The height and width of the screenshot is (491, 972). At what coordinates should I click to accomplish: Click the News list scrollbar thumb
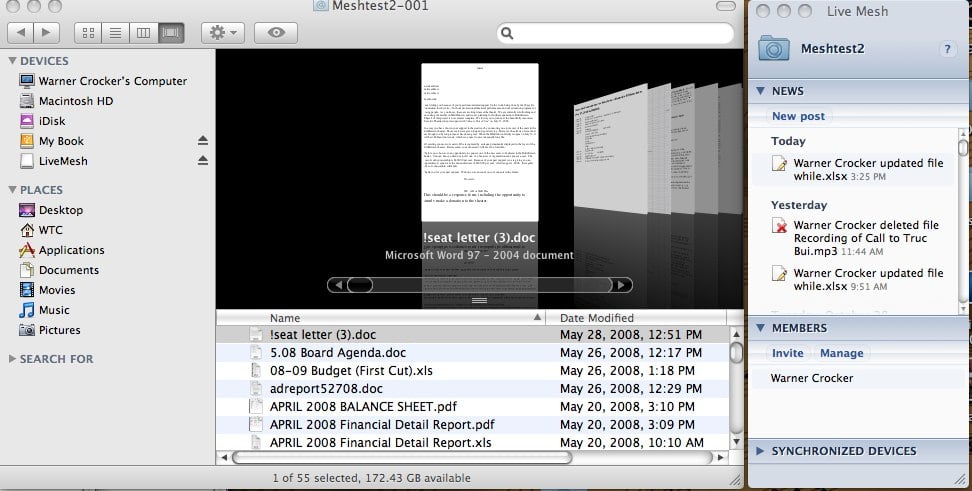click(963, 148)
